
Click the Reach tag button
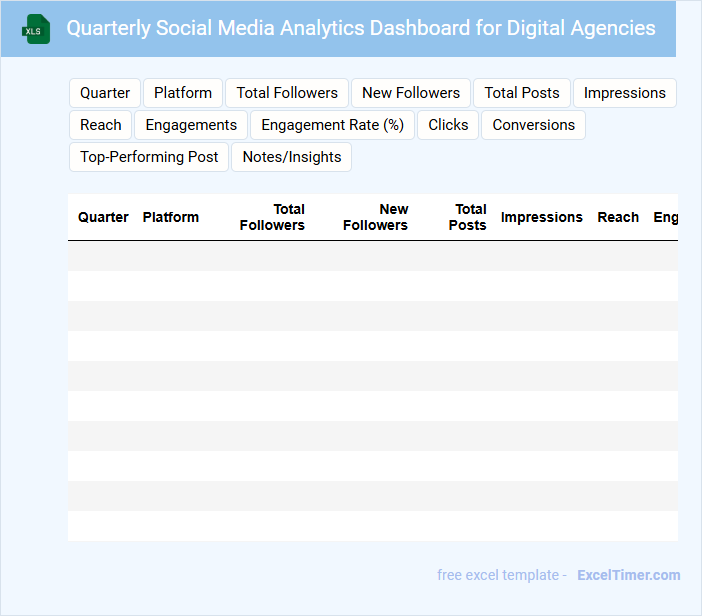point(101,125)
